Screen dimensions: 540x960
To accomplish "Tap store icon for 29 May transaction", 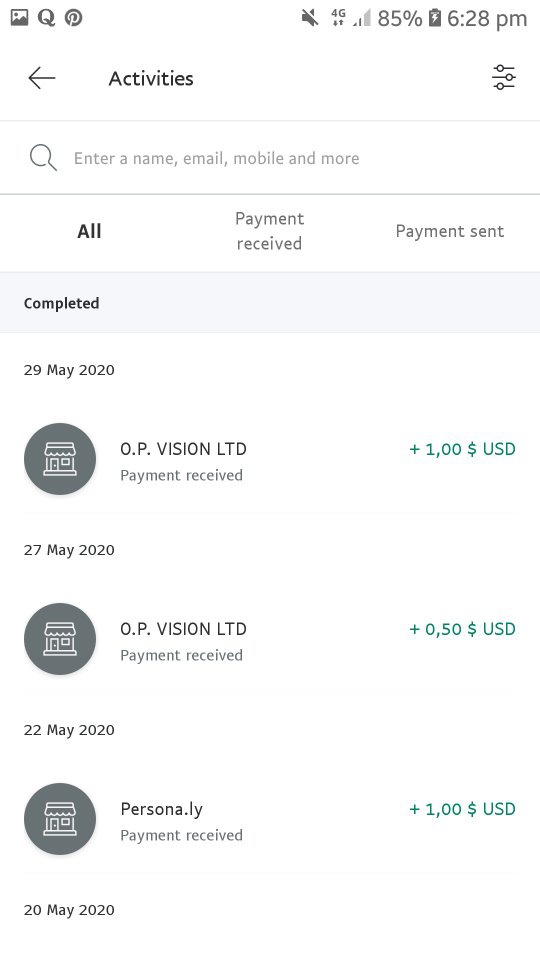I will (x=60, y=459).
